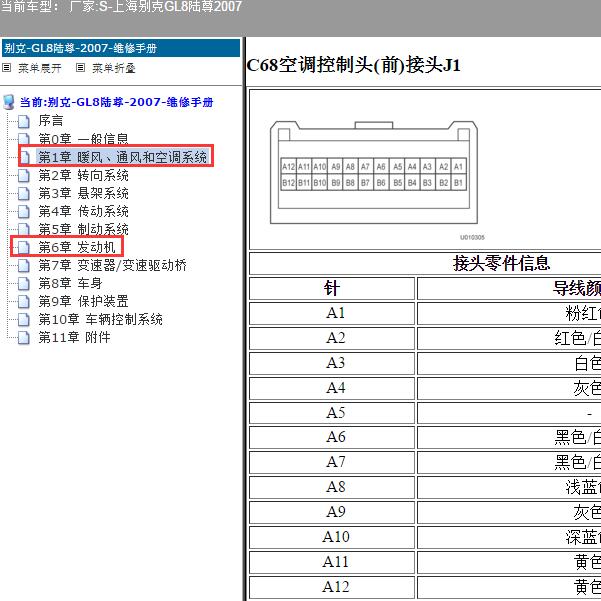This screenshot has height=601, width=601.
Task: Click the page icon beside 第8章 车身
Action: point(24,284)
